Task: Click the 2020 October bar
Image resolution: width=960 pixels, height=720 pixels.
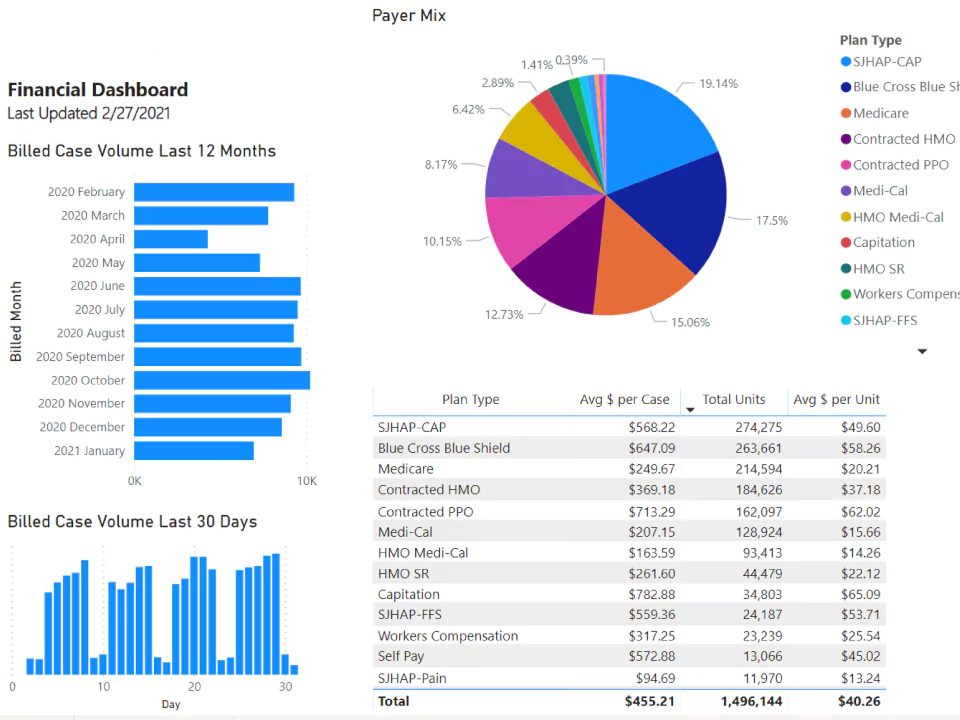Action: tap(220, 380)
